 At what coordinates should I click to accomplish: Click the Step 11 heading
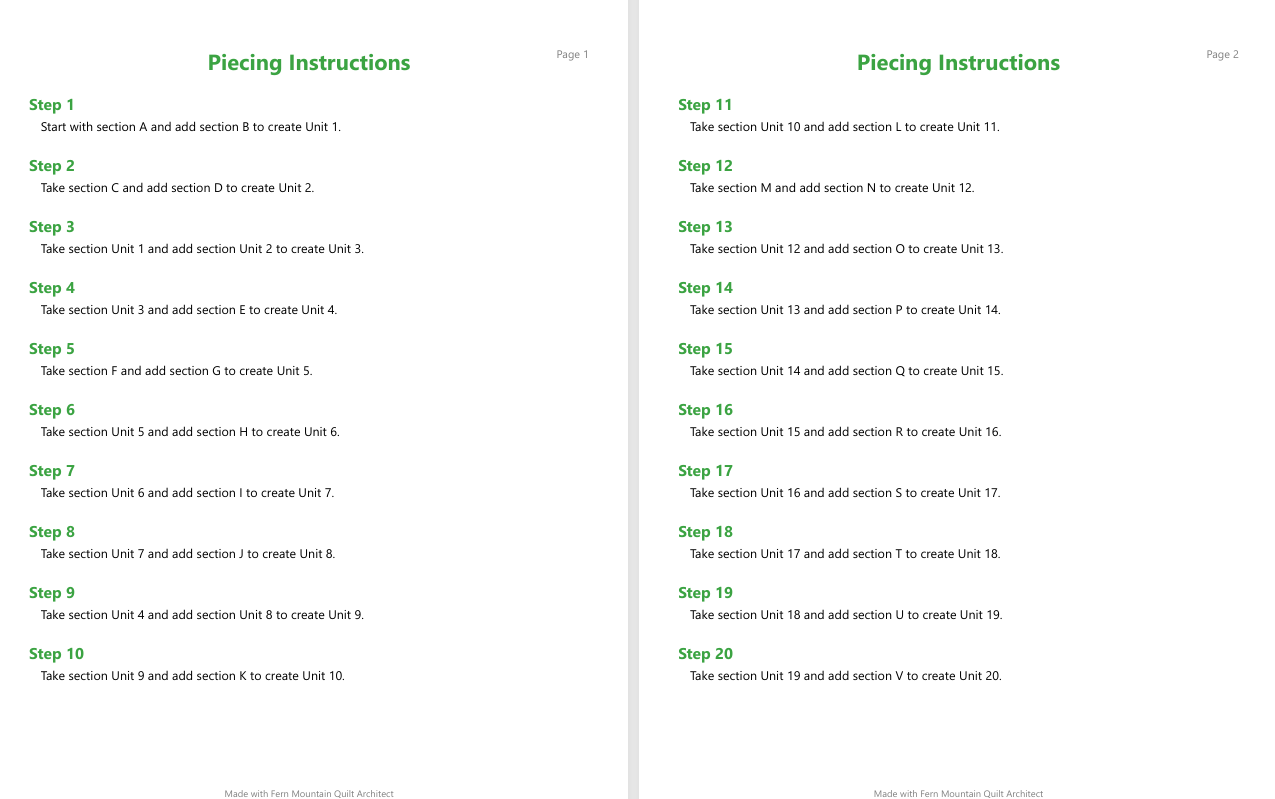705,105
